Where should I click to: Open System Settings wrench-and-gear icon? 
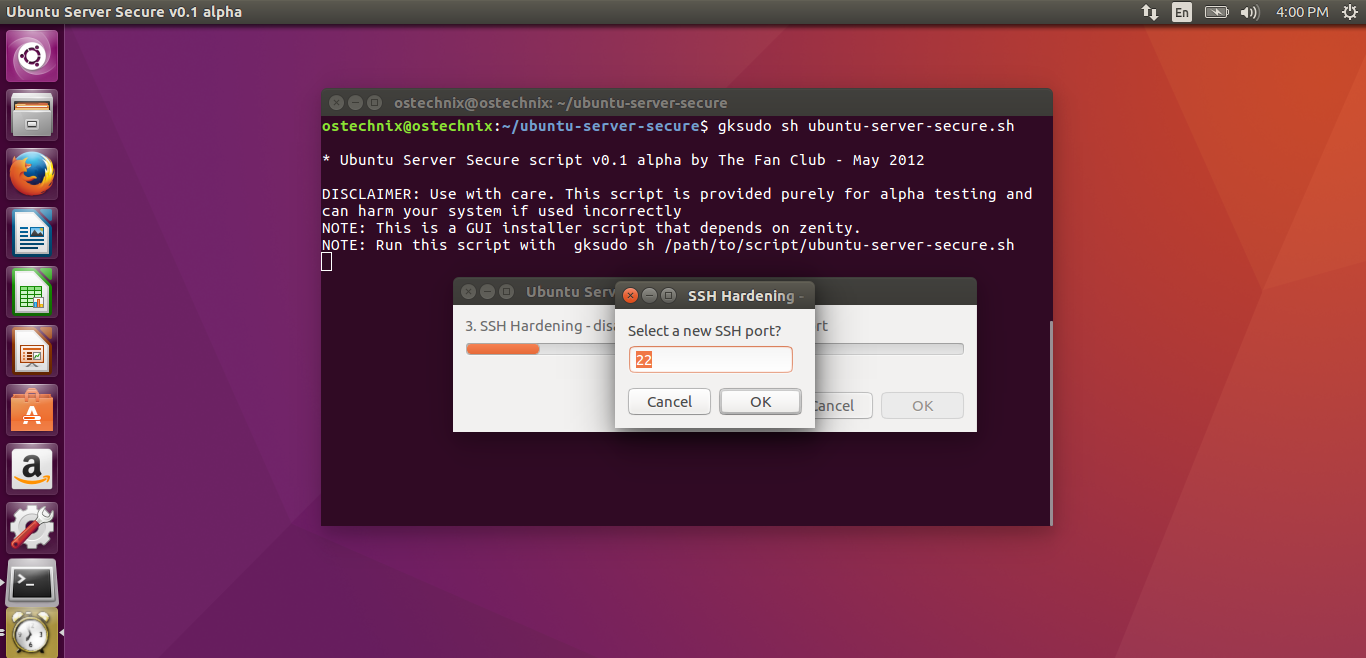33,528
